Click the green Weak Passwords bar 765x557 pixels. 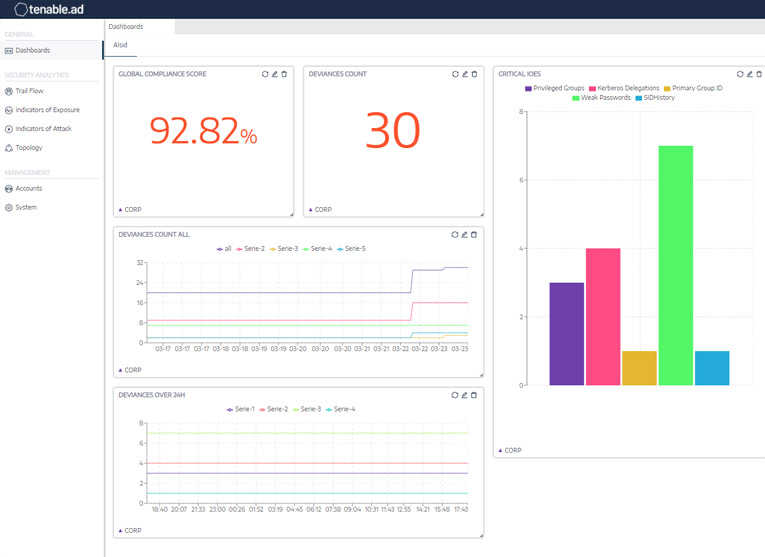point(676,265)
